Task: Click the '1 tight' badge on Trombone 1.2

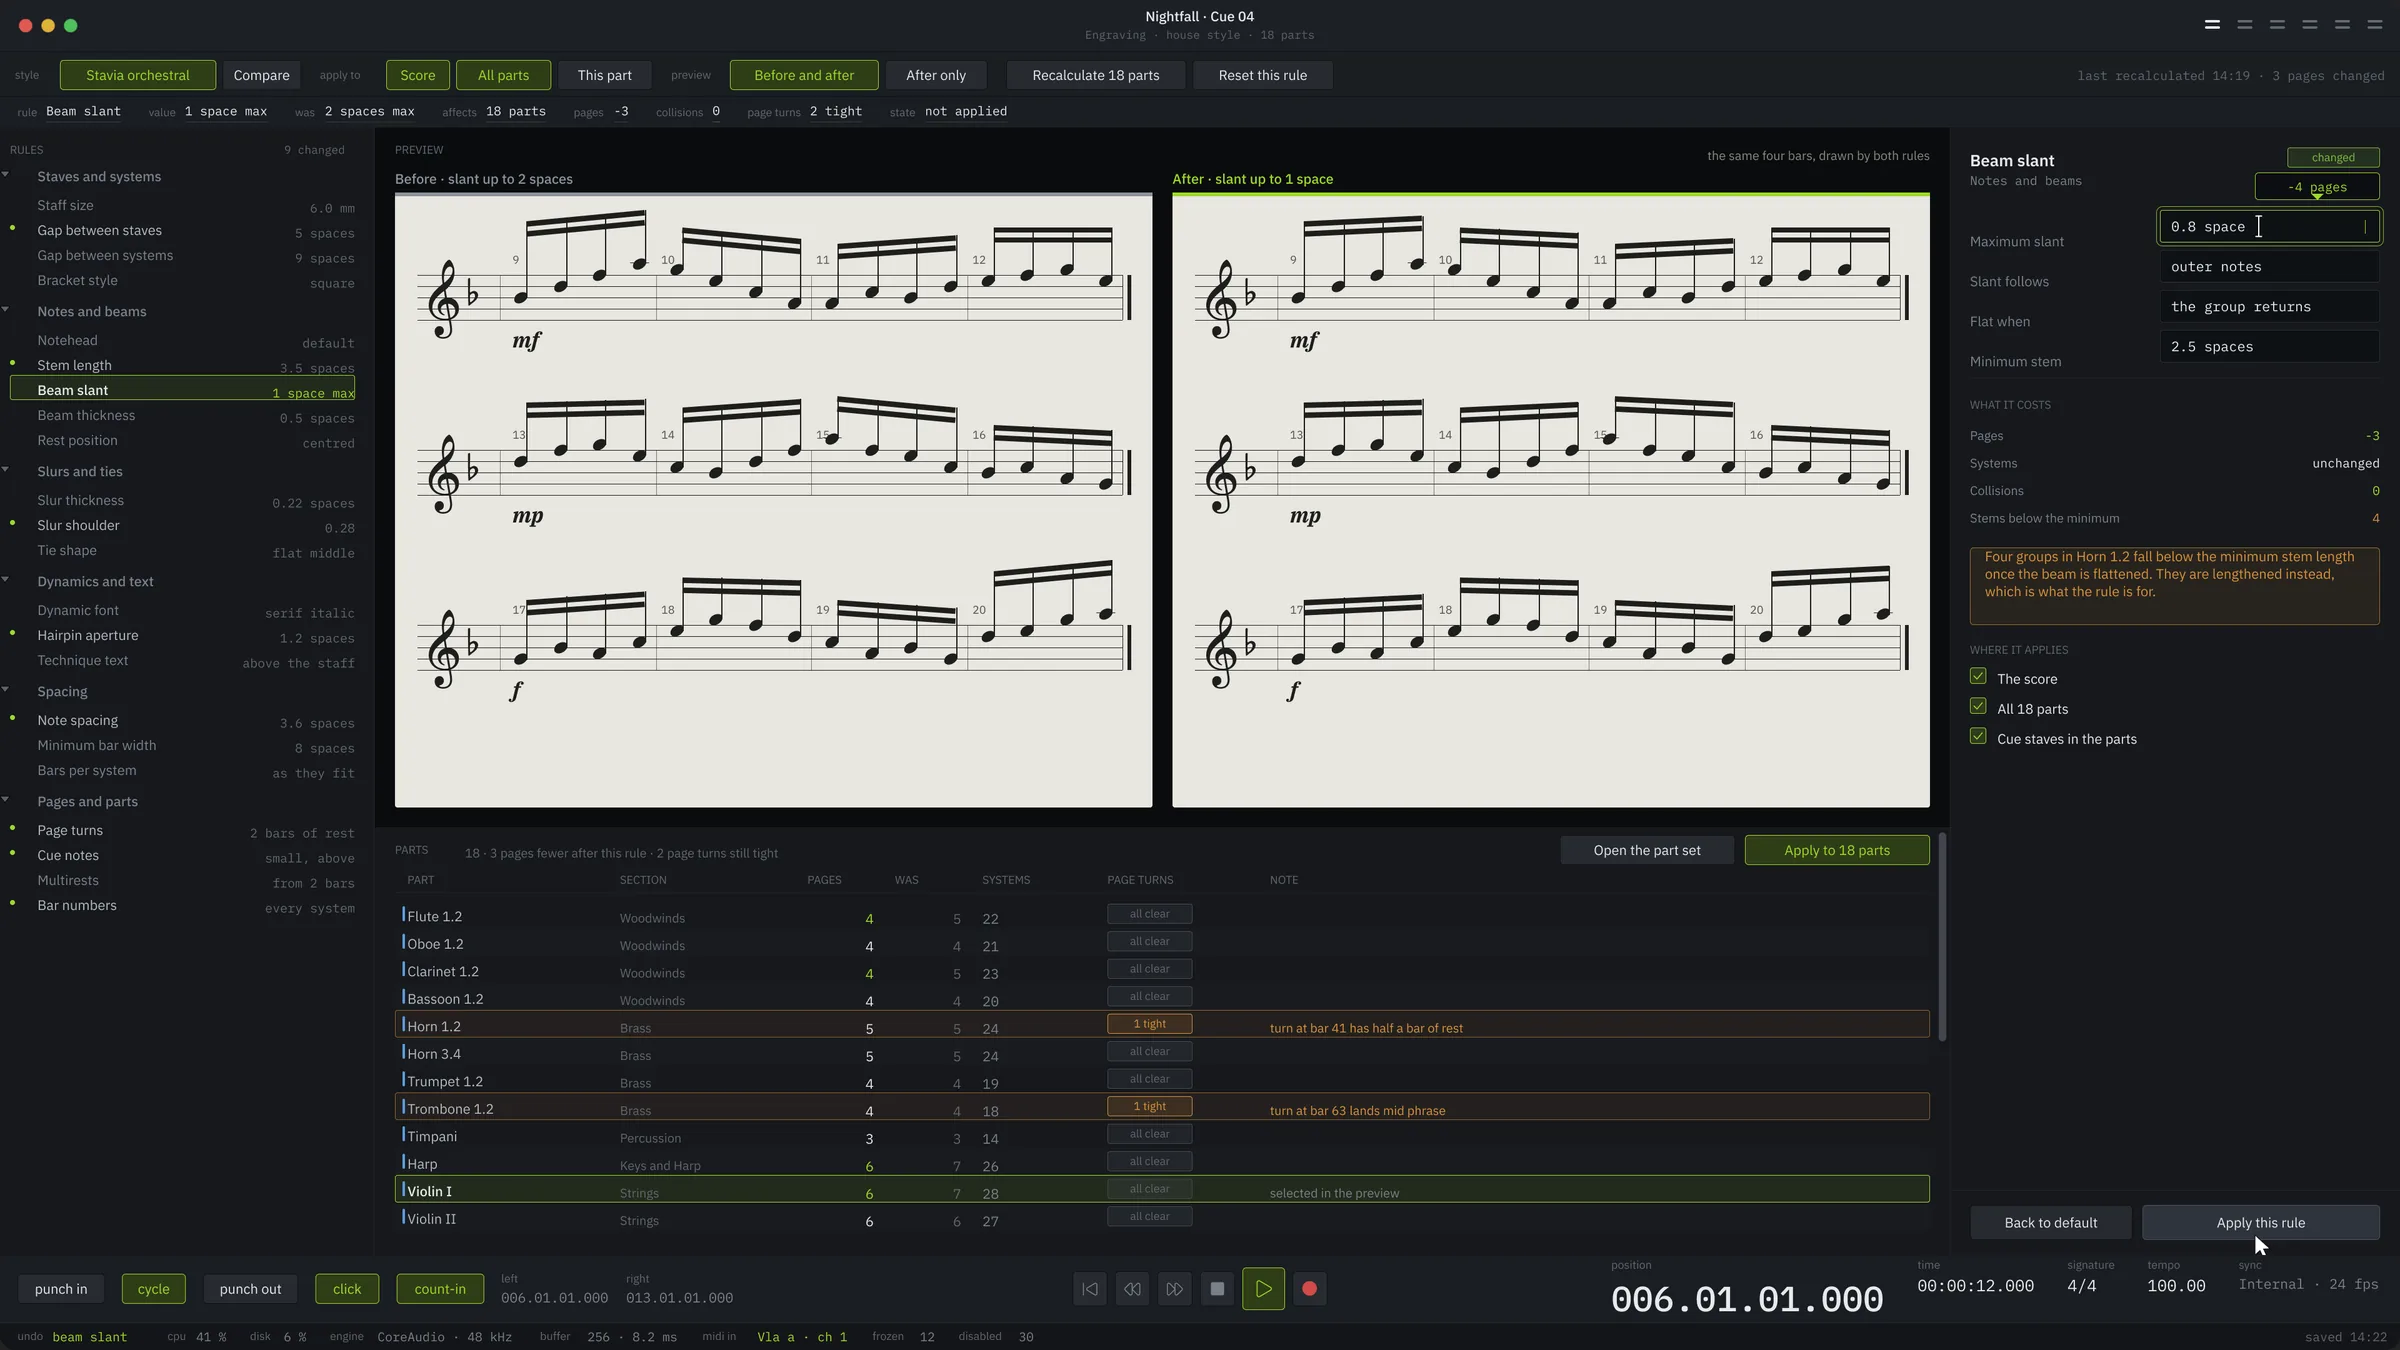Action: coord(1149,1106)
